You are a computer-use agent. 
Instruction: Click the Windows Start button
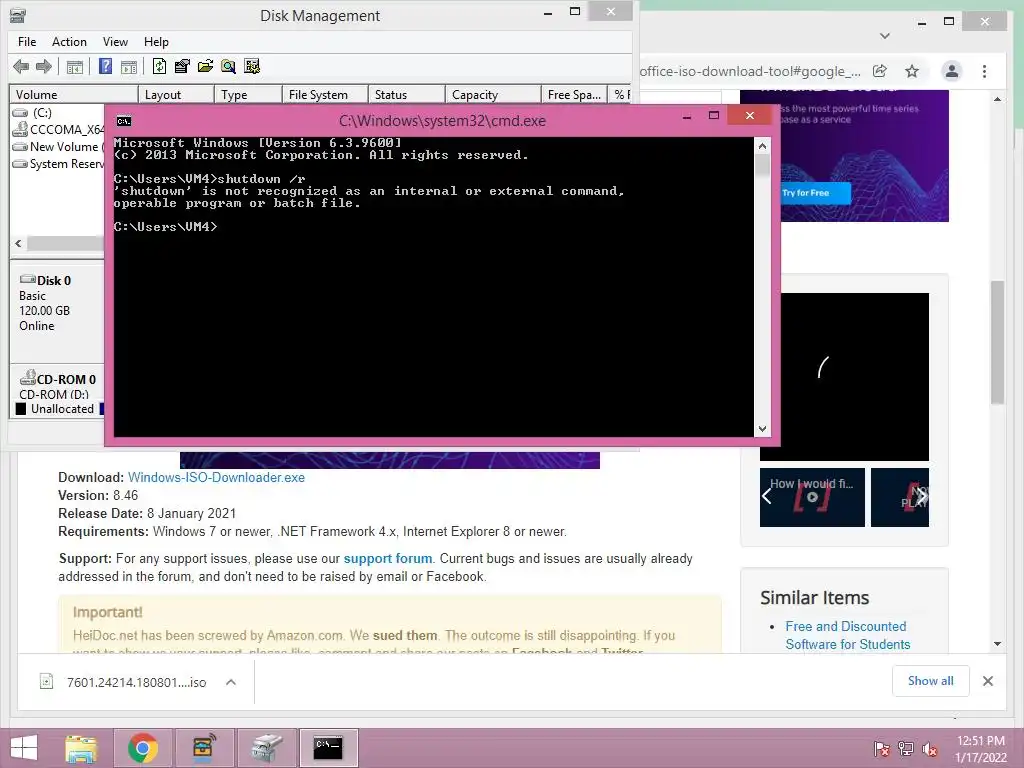point(24,748)
